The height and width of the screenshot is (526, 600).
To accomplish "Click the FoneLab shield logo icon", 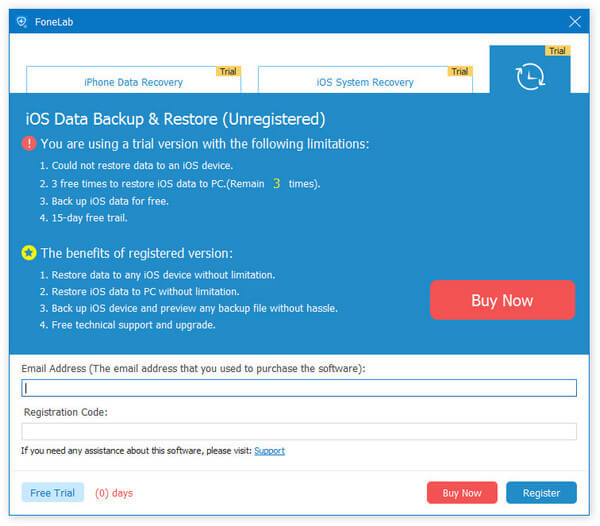I will click(21, 22).
